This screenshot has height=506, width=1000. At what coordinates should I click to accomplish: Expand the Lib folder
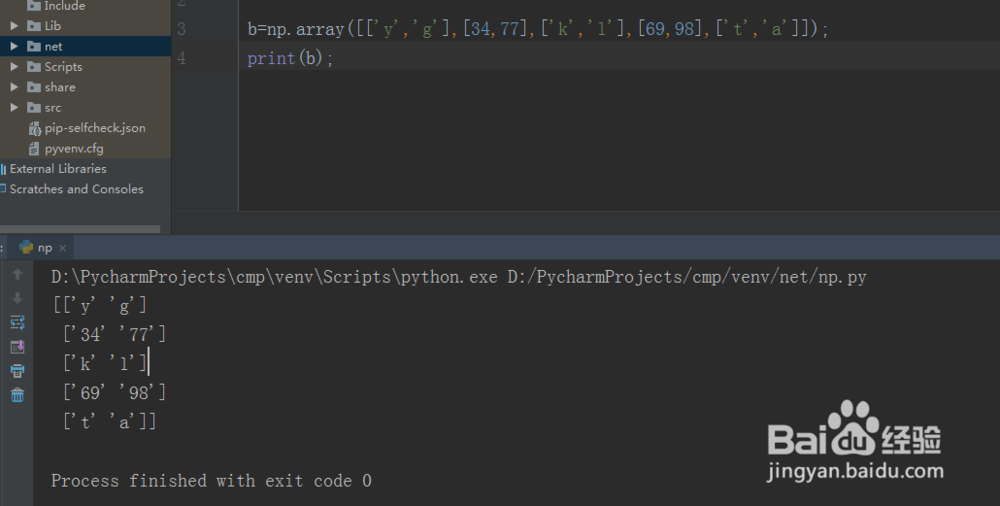[14, 26]
